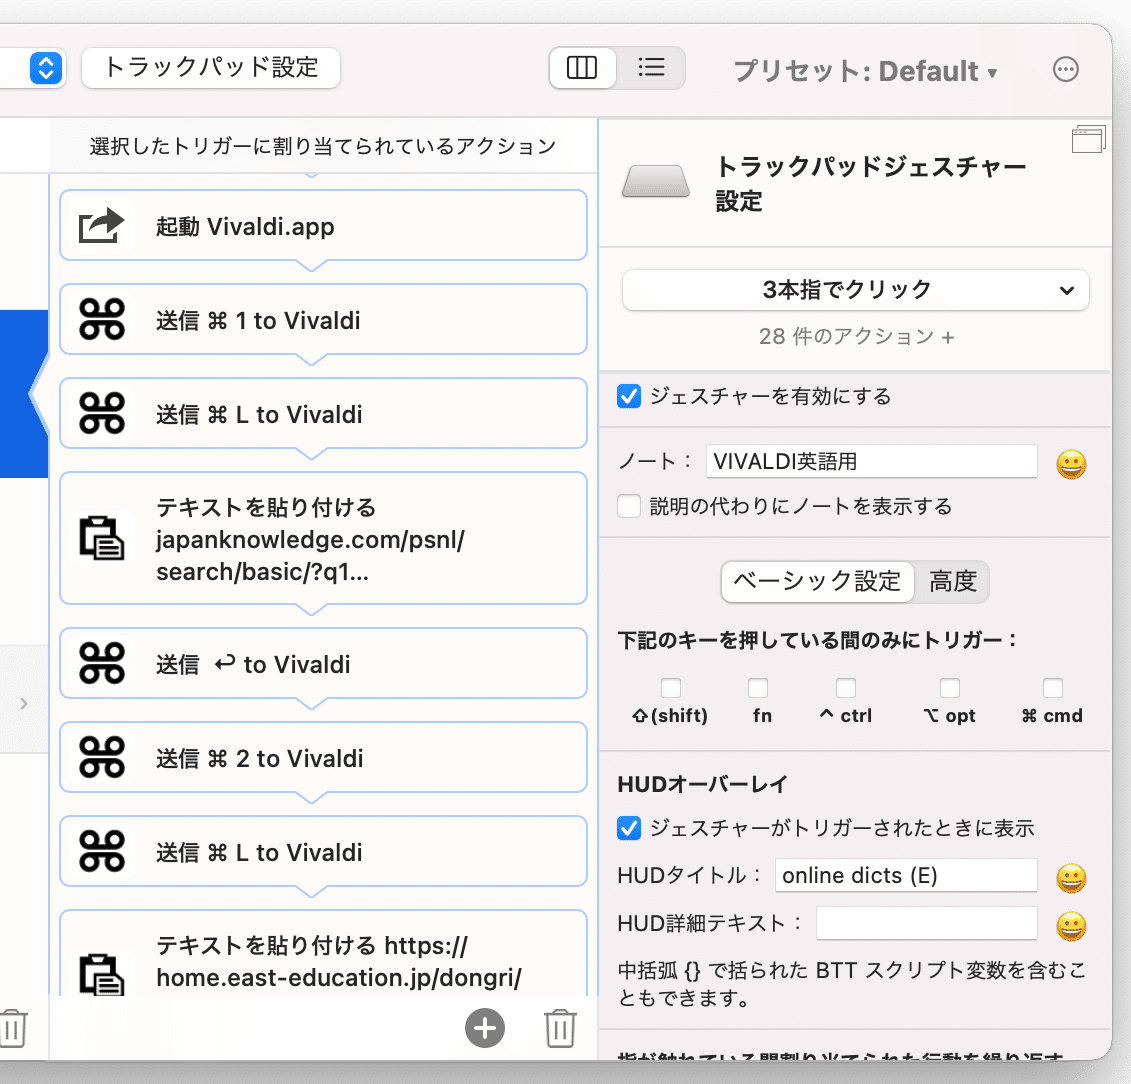Disable ジェスチャーを有効にする checkbox
This screenshot has height=1084, width=1131.
(629, 396)
